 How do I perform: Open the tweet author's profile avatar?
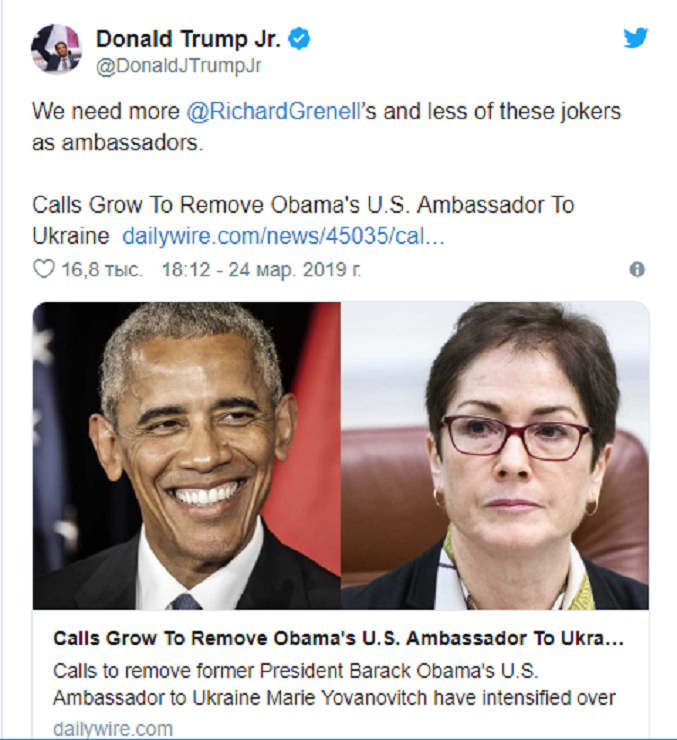57,49
